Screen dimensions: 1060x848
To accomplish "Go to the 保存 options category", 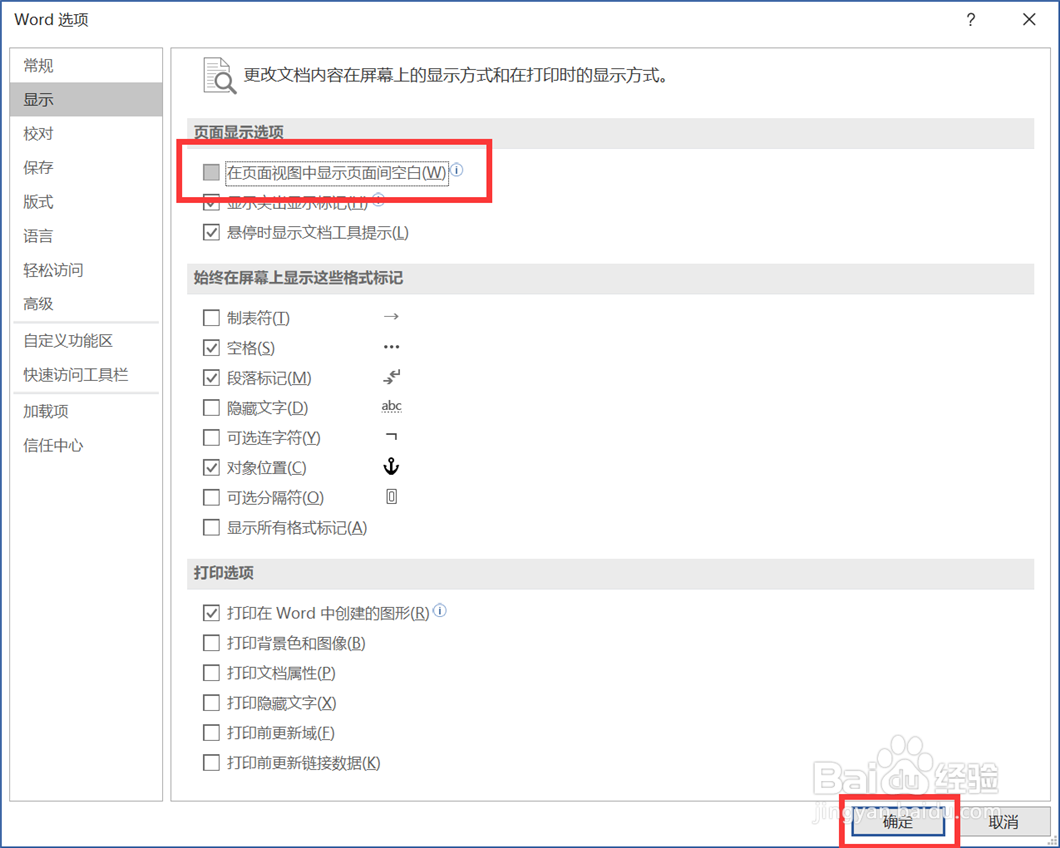I will [x=86, y=167].
